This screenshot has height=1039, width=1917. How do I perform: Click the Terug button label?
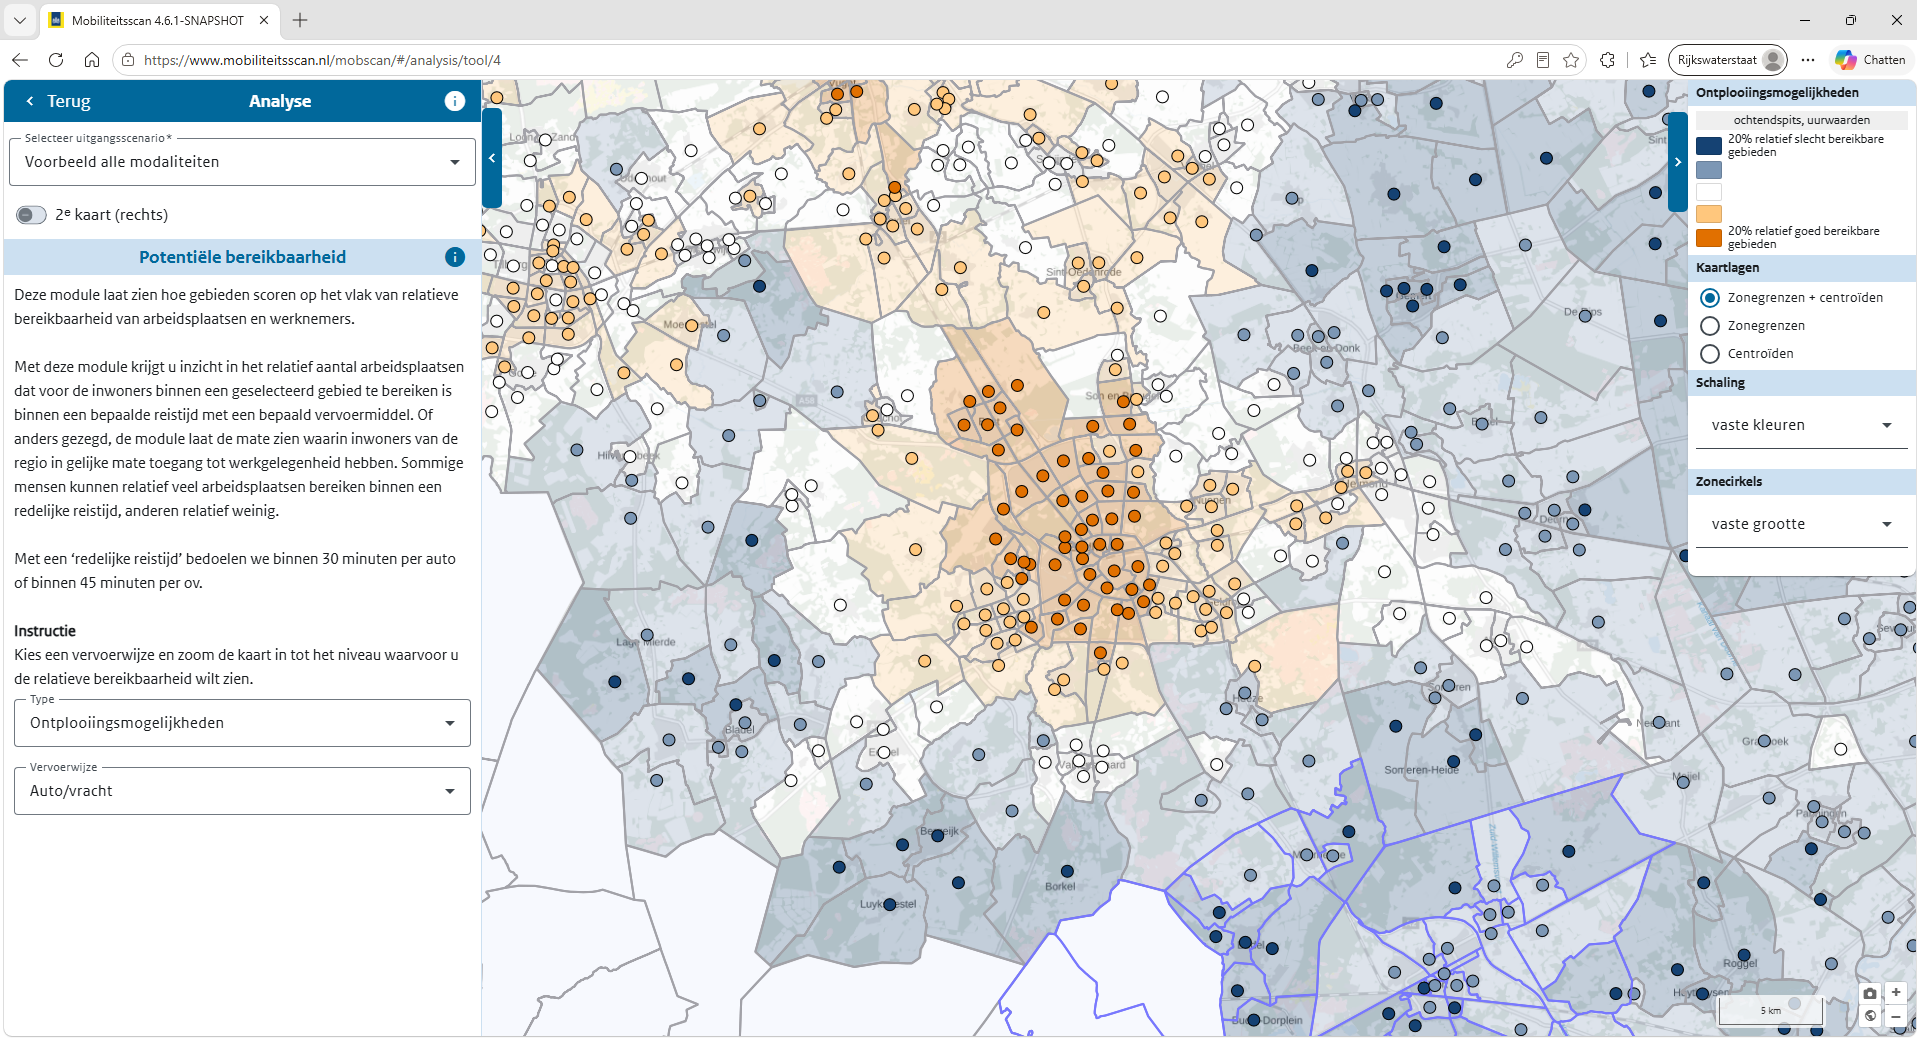(x=69, y=101)
